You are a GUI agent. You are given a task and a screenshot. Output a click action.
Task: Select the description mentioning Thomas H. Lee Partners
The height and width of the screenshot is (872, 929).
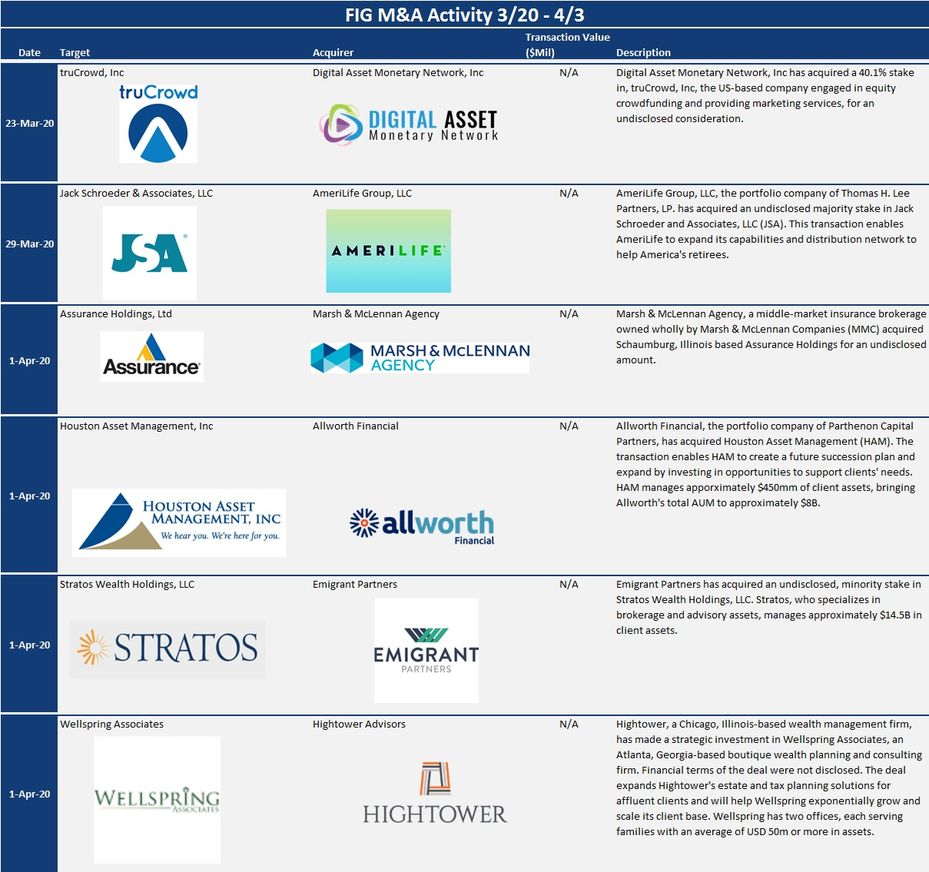coord(766,224)
